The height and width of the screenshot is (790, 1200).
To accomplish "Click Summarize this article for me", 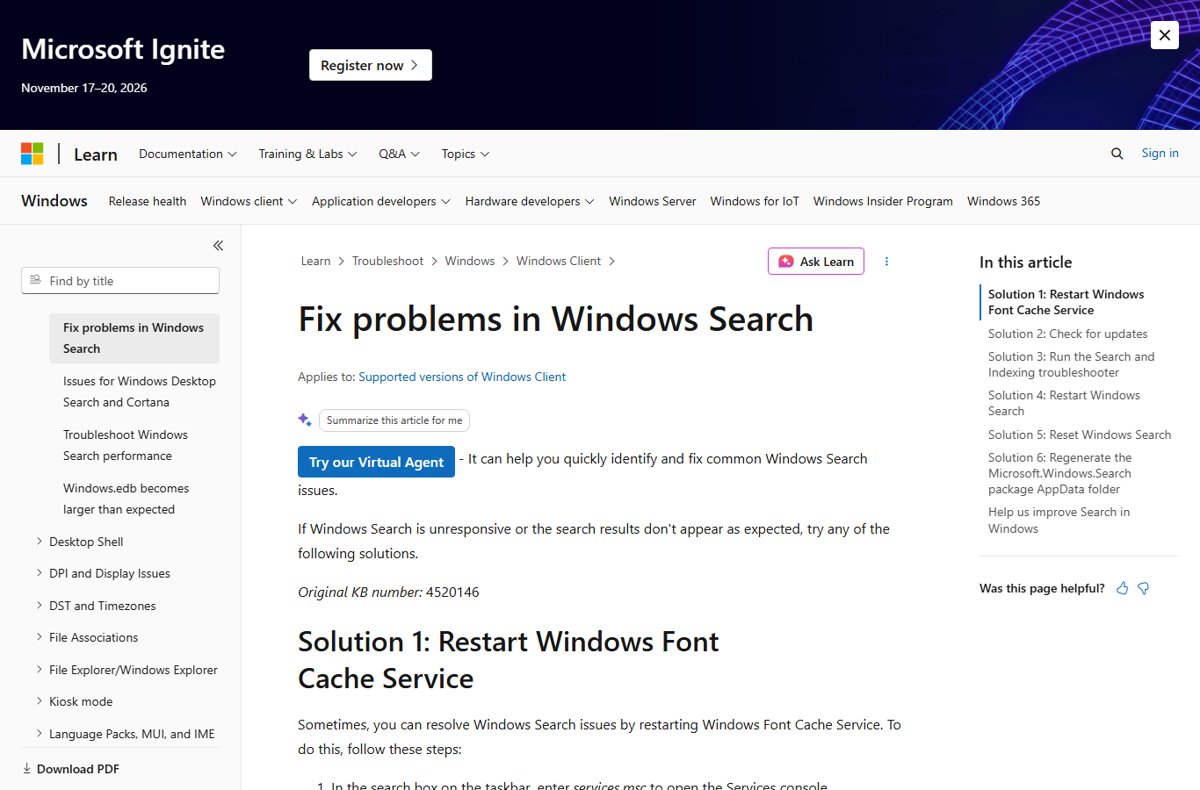I will click(x=394, y=420).
